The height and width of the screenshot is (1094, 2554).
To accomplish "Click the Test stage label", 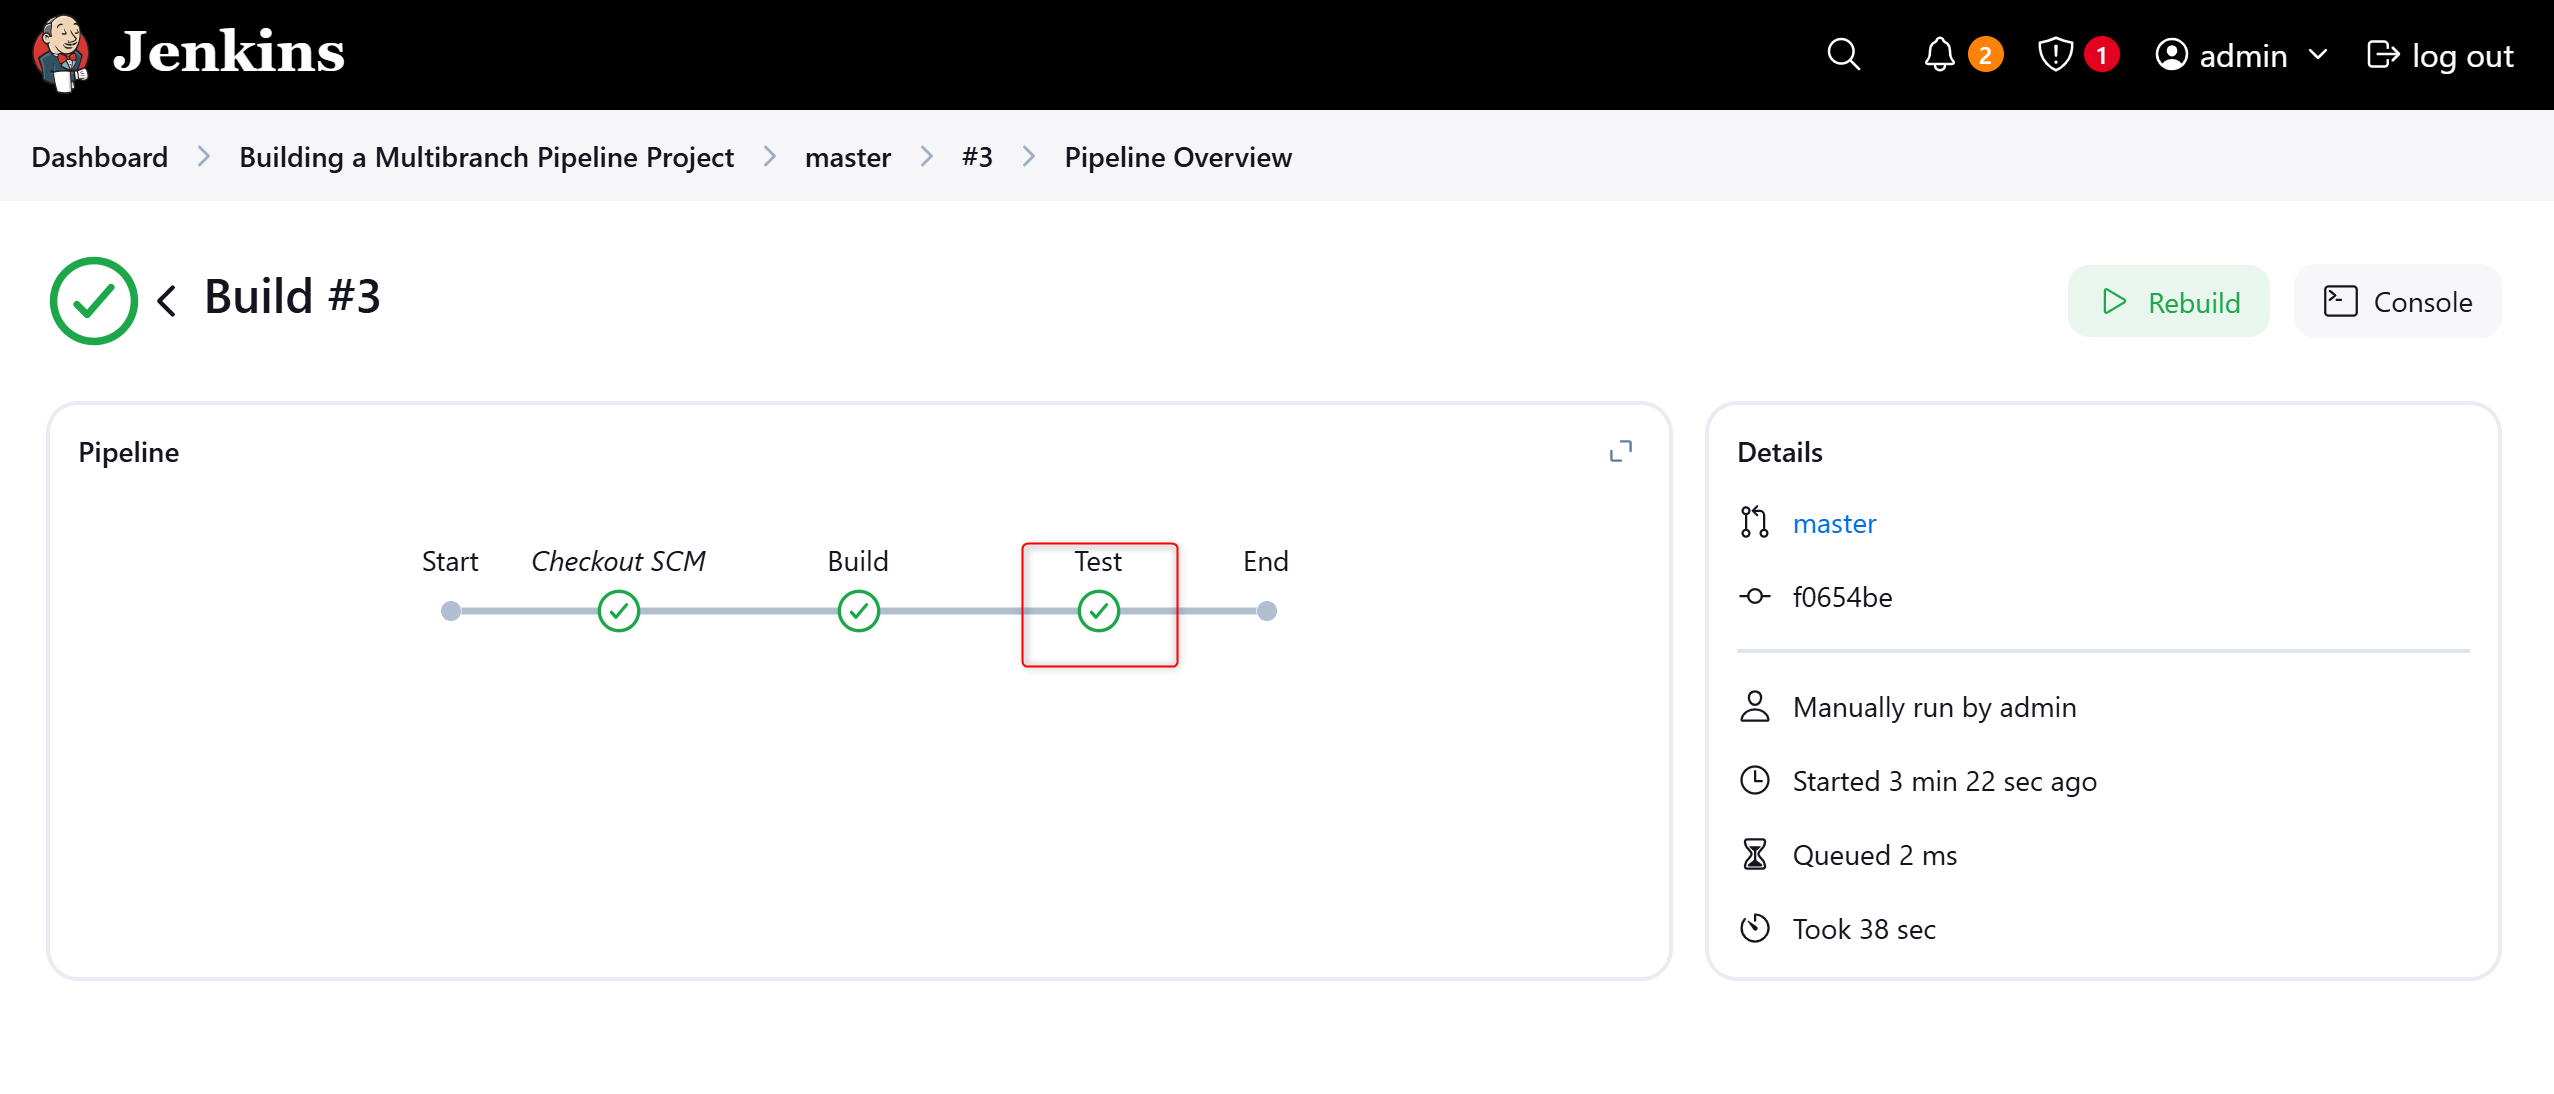I will (x=1098, y=561).
